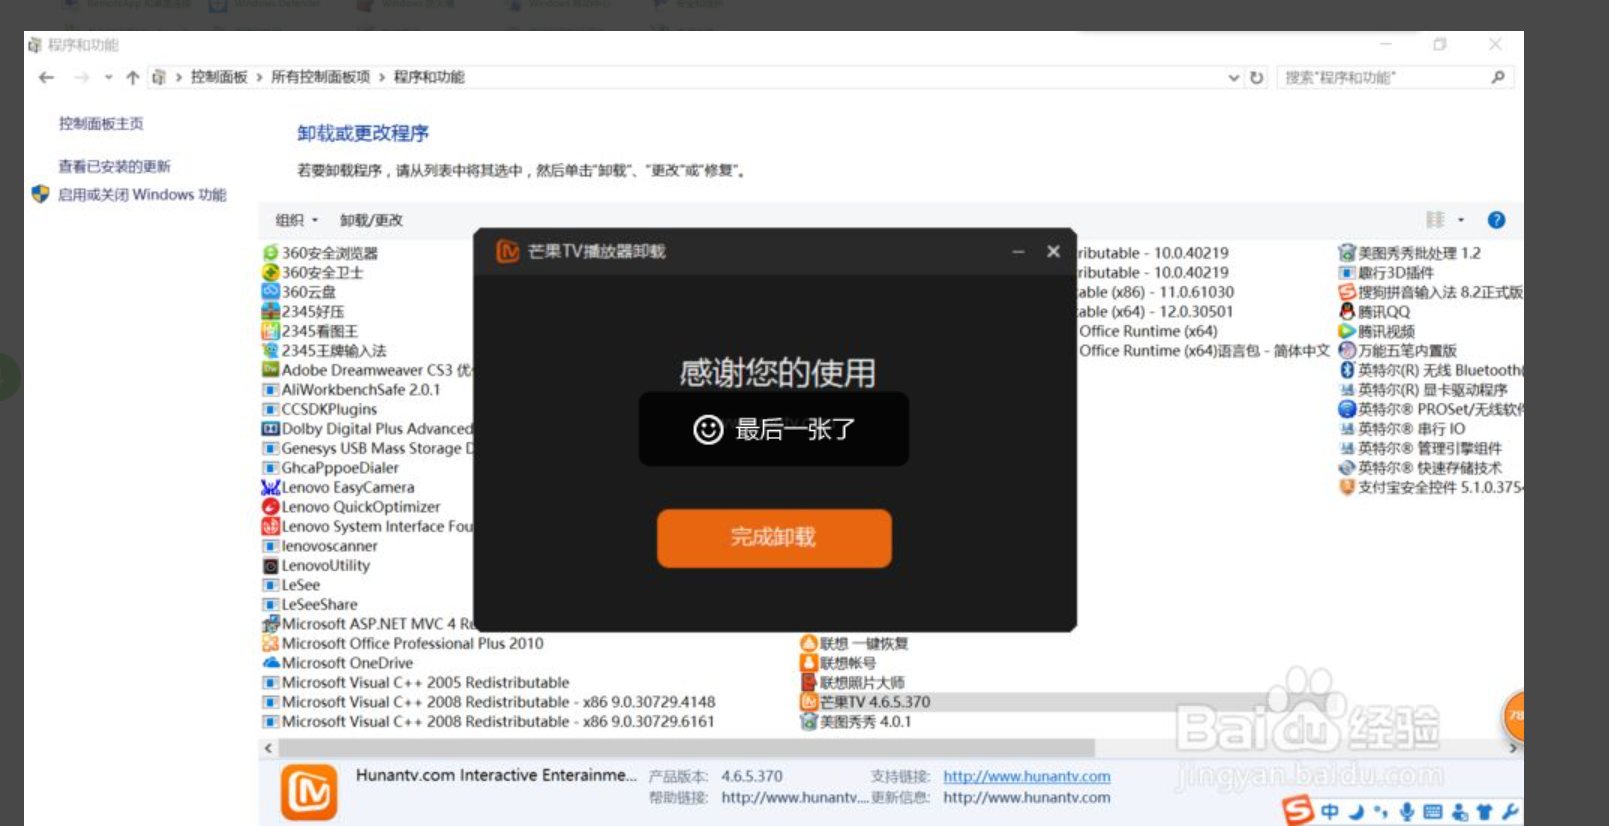The height and width of the screenshot is (826, 1609).
Task: Select the 腾讯视频 program icon
Action: click(1347, 331)
